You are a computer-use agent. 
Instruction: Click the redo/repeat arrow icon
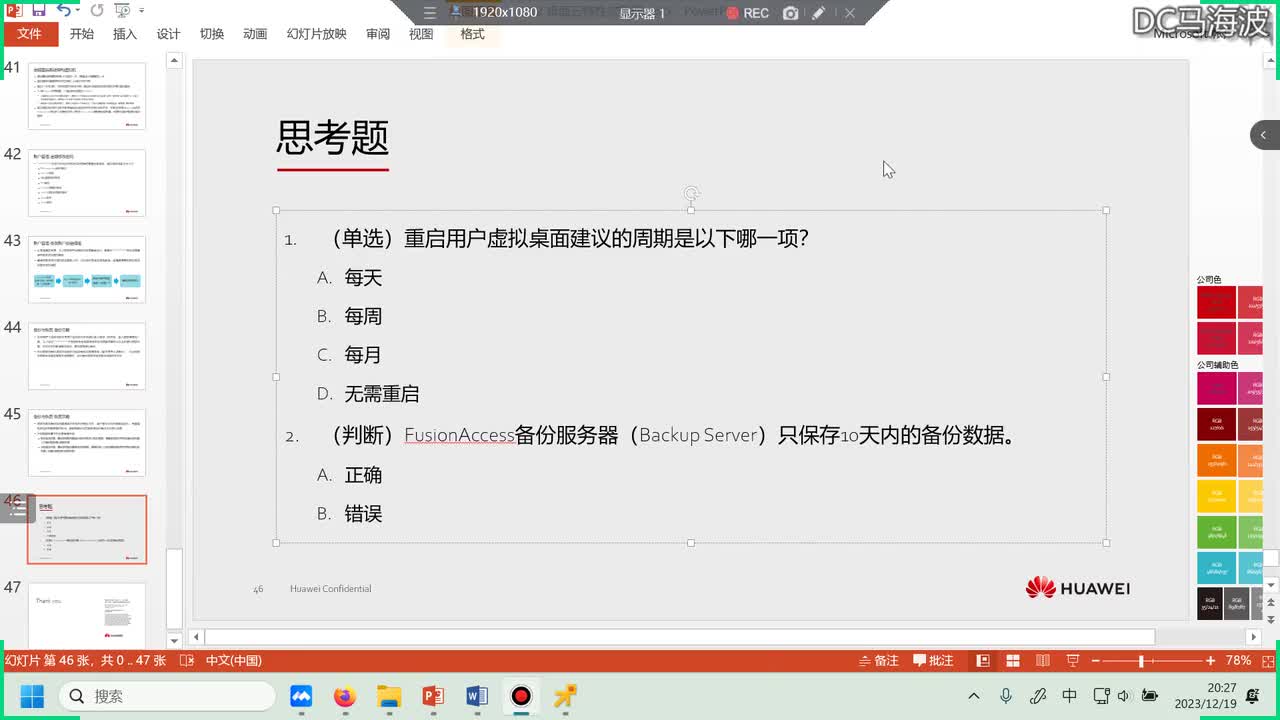coord(97,10)
